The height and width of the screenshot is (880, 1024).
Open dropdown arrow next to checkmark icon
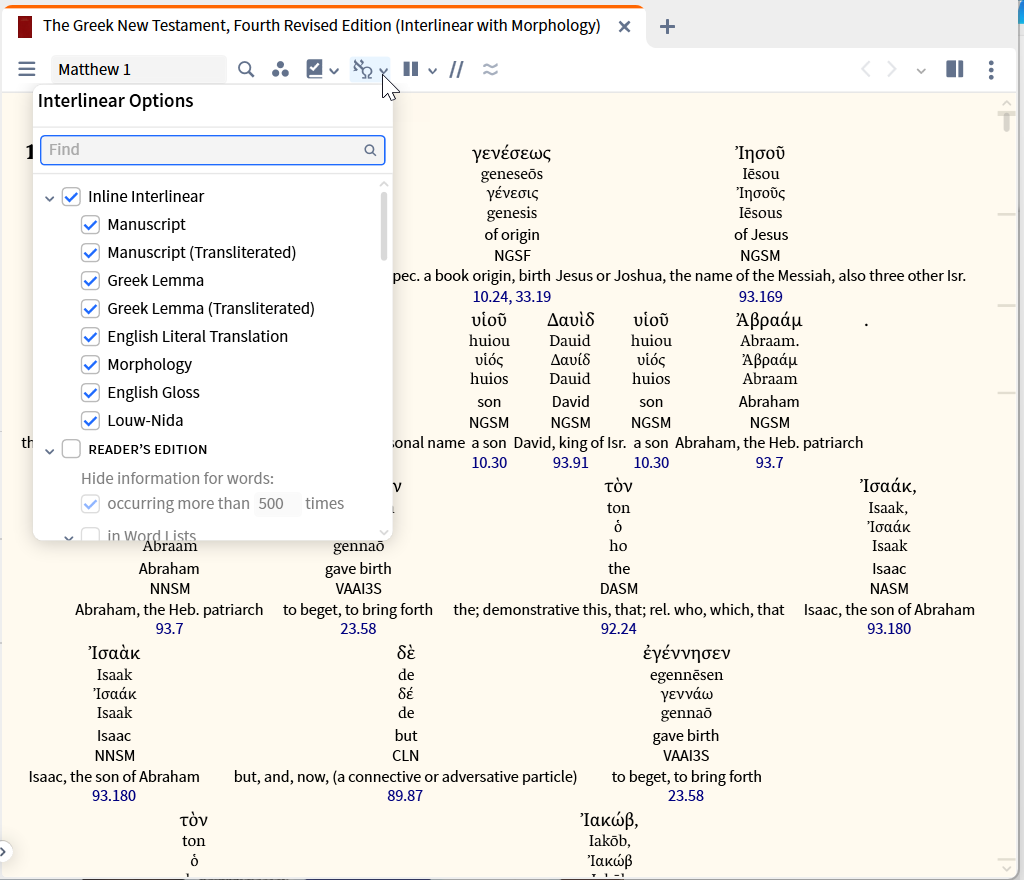[x=334, y=71]
